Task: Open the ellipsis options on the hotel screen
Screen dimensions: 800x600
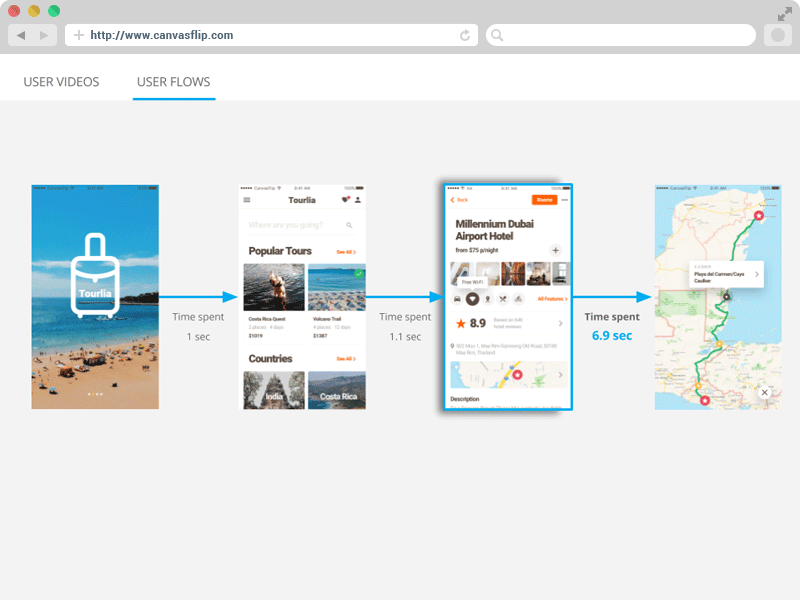Action: coord(564,198)
